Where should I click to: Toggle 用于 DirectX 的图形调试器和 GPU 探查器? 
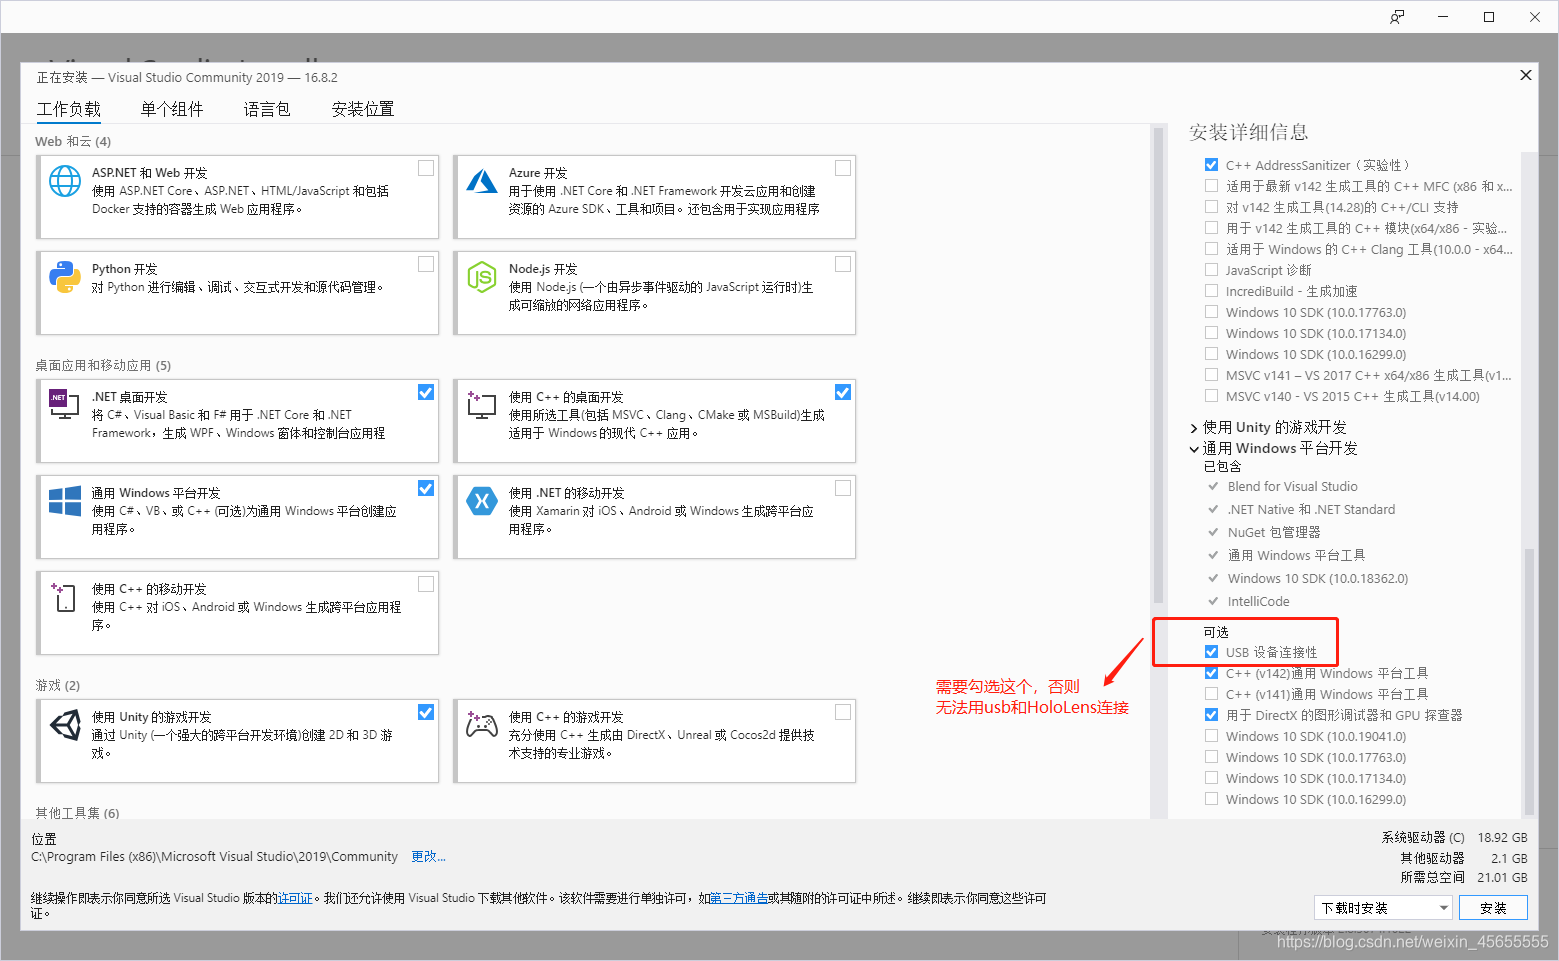[1211, 715]
